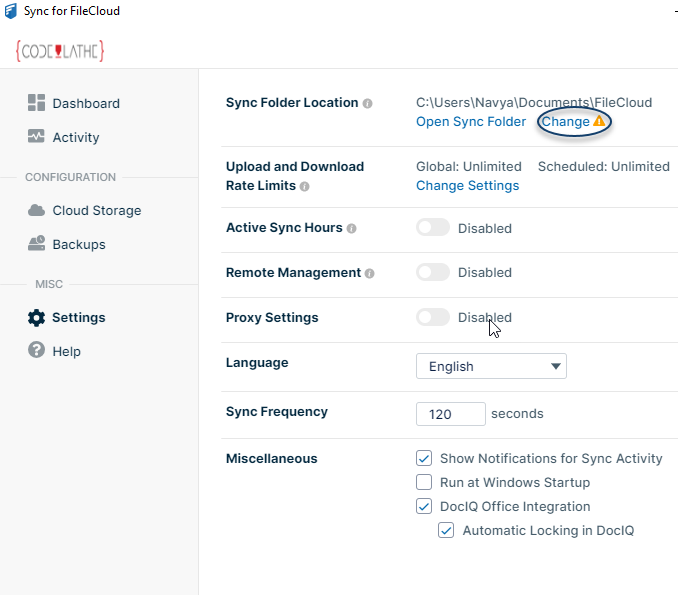Click the info icon beside Rate Limits

[x=304, y=186]
